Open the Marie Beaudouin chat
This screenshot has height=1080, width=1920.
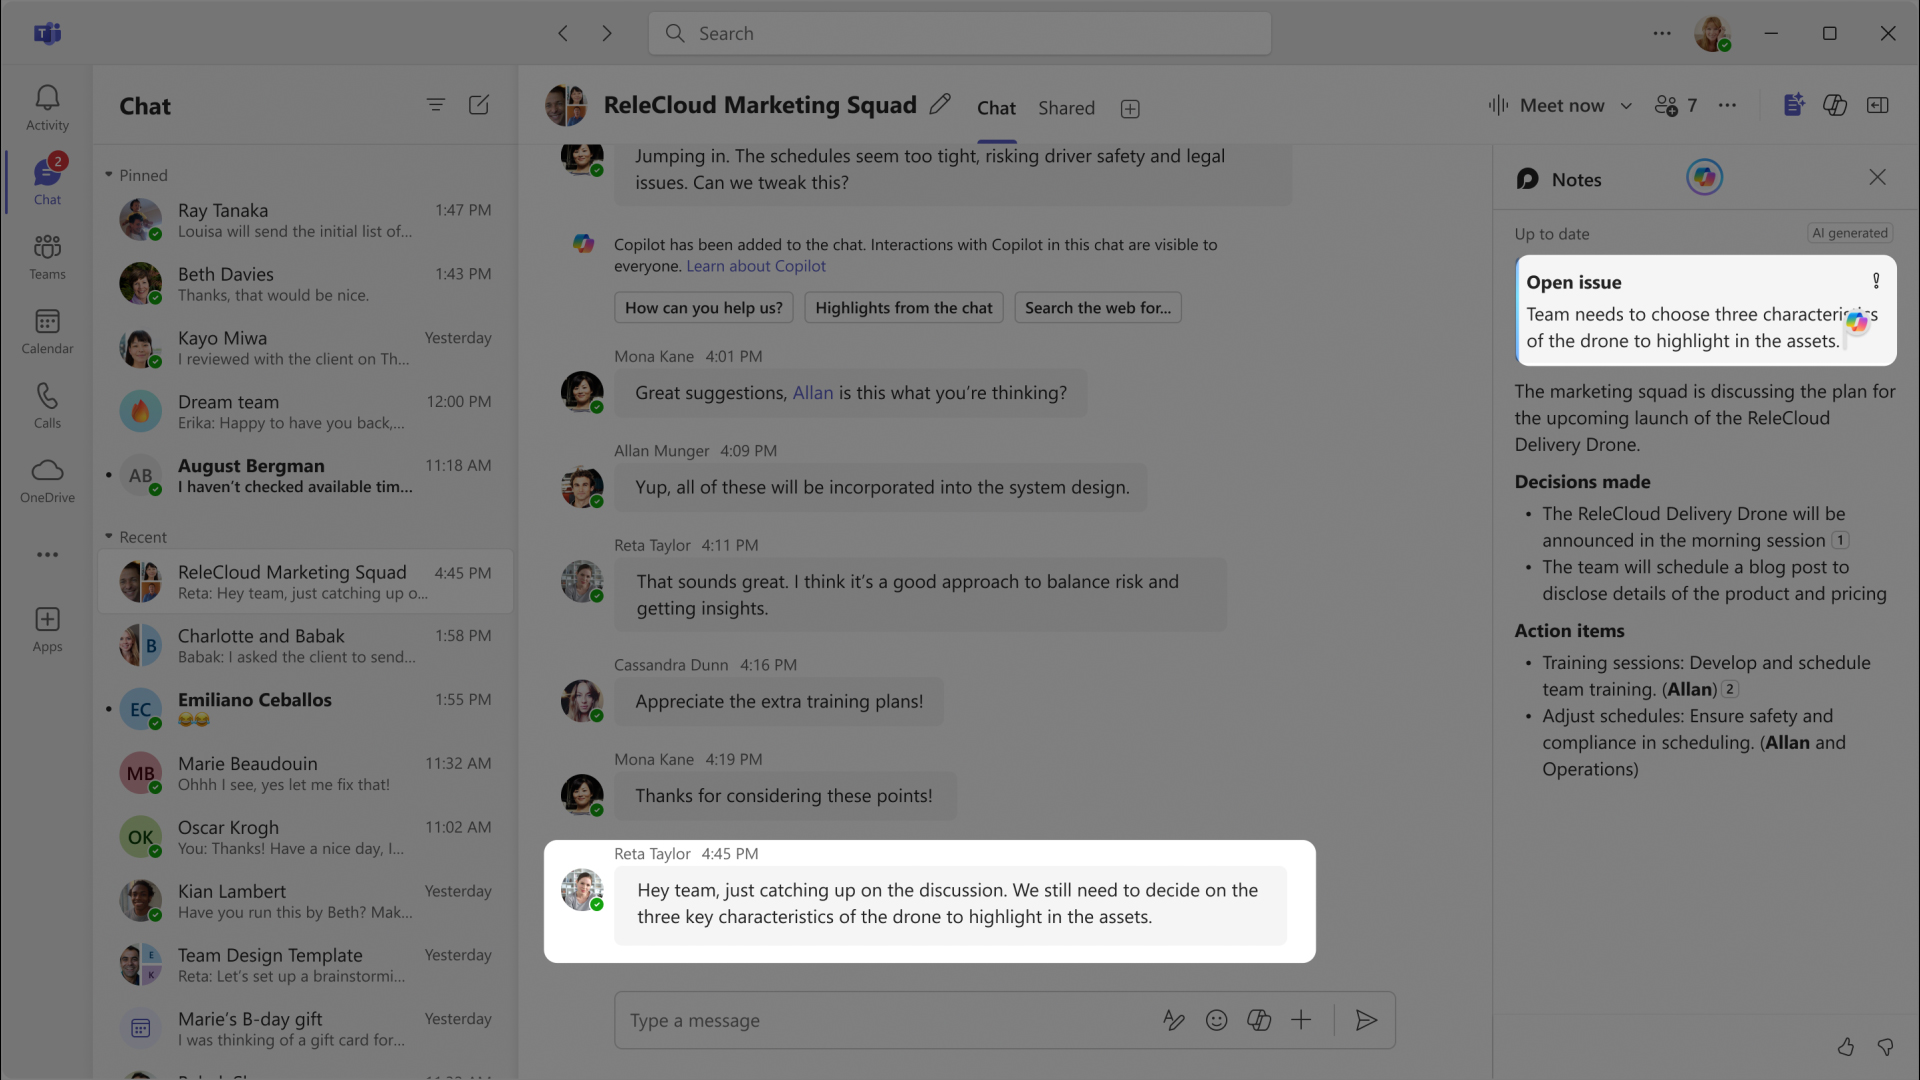(x=305, y=774)
